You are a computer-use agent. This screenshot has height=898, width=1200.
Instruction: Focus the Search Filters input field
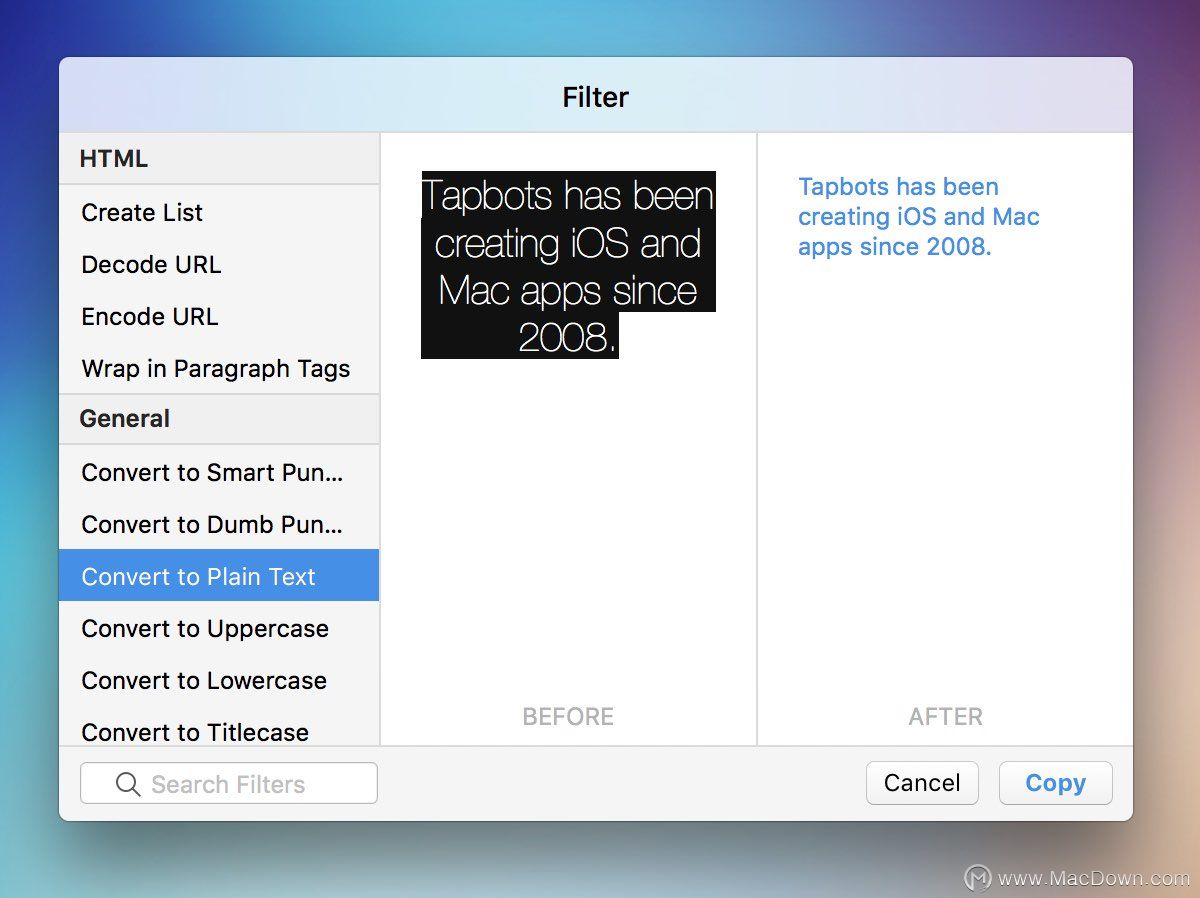click(229, 783)
